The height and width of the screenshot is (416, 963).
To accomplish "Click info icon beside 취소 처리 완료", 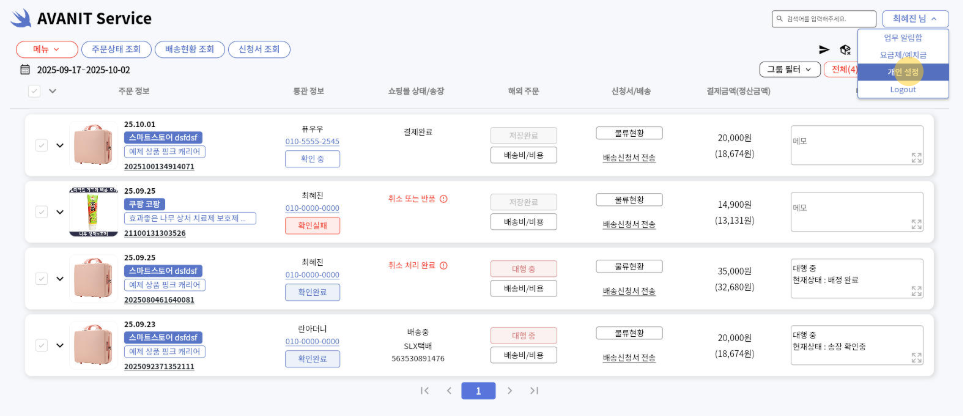I will [443, 265].
